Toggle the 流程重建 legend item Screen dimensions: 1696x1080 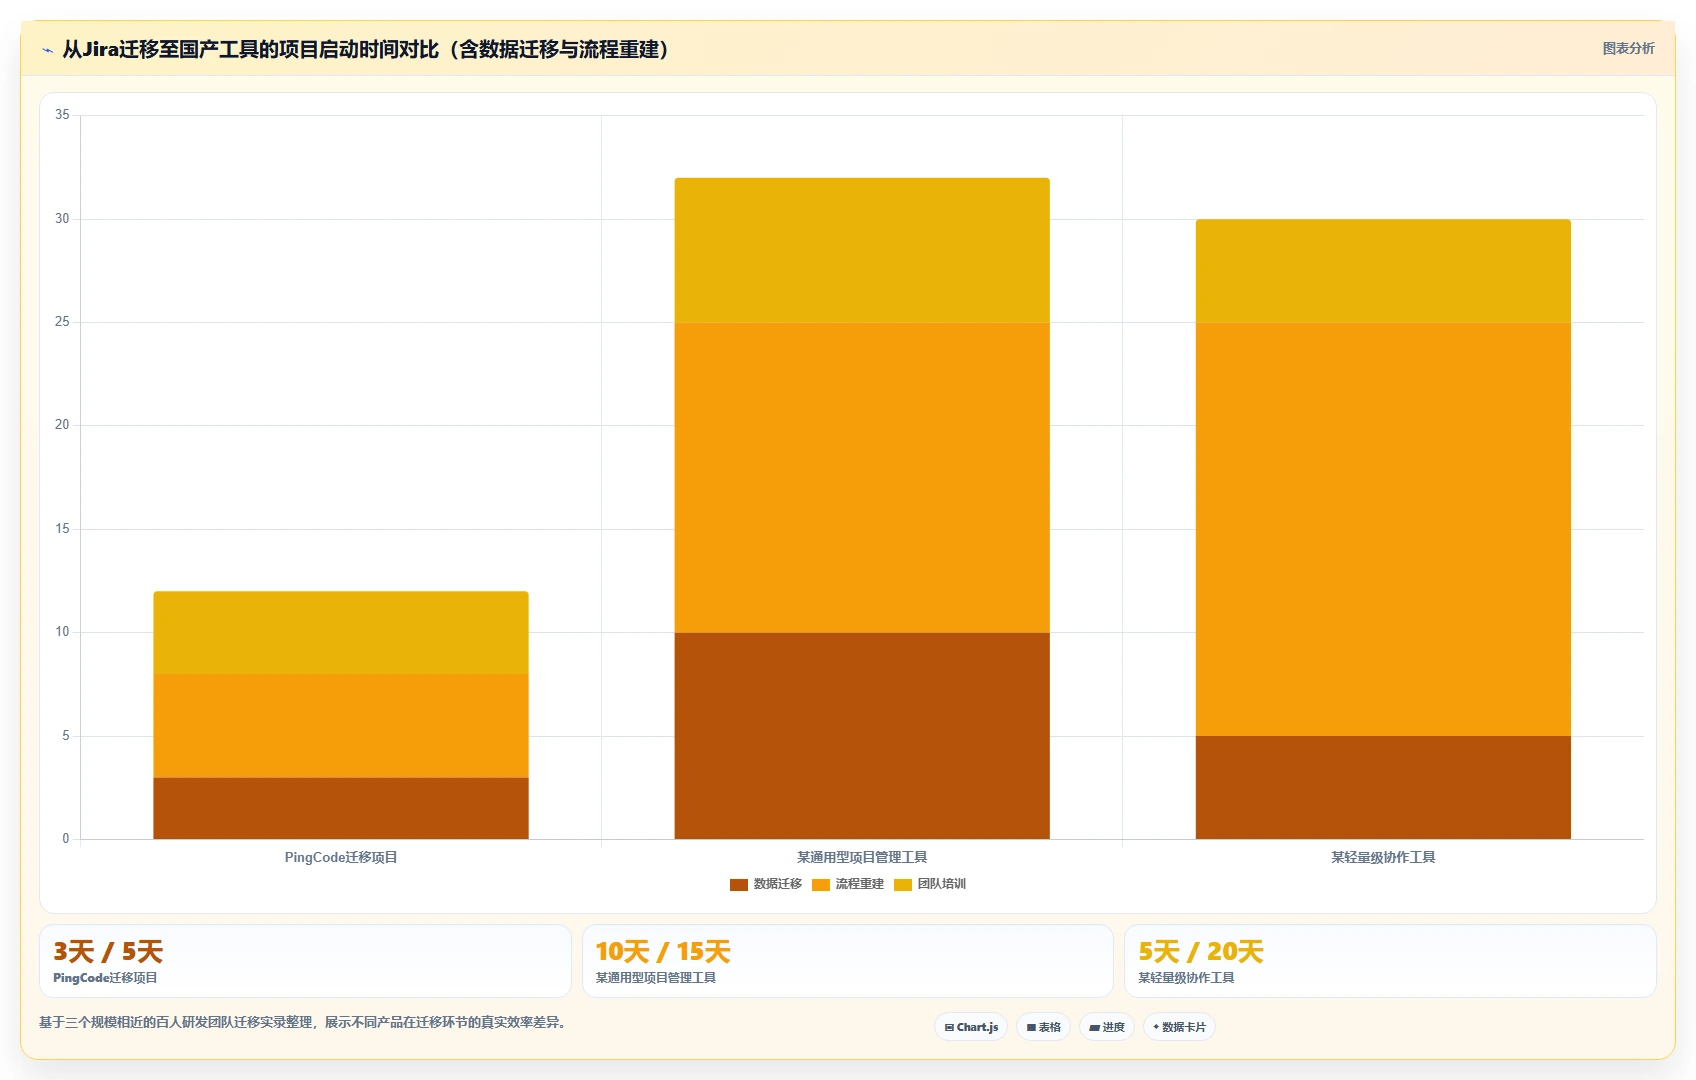coord(848,884)
